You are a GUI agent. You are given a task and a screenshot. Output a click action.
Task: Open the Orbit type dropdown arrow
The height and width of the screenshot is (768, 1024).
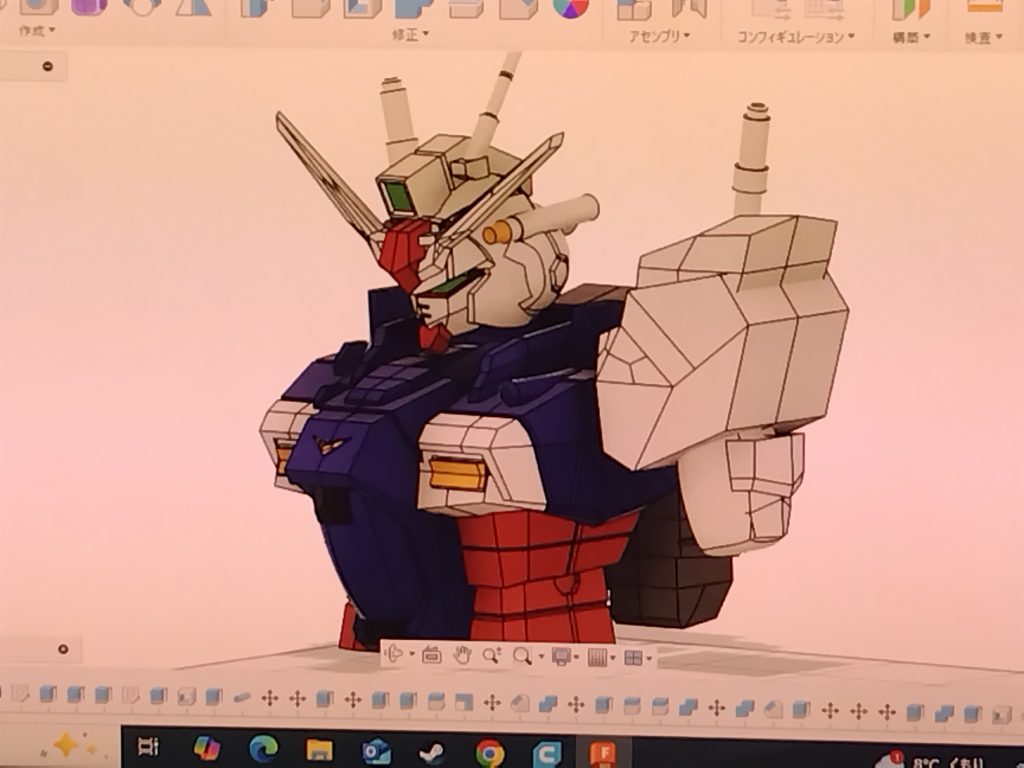tap(412, 657)
